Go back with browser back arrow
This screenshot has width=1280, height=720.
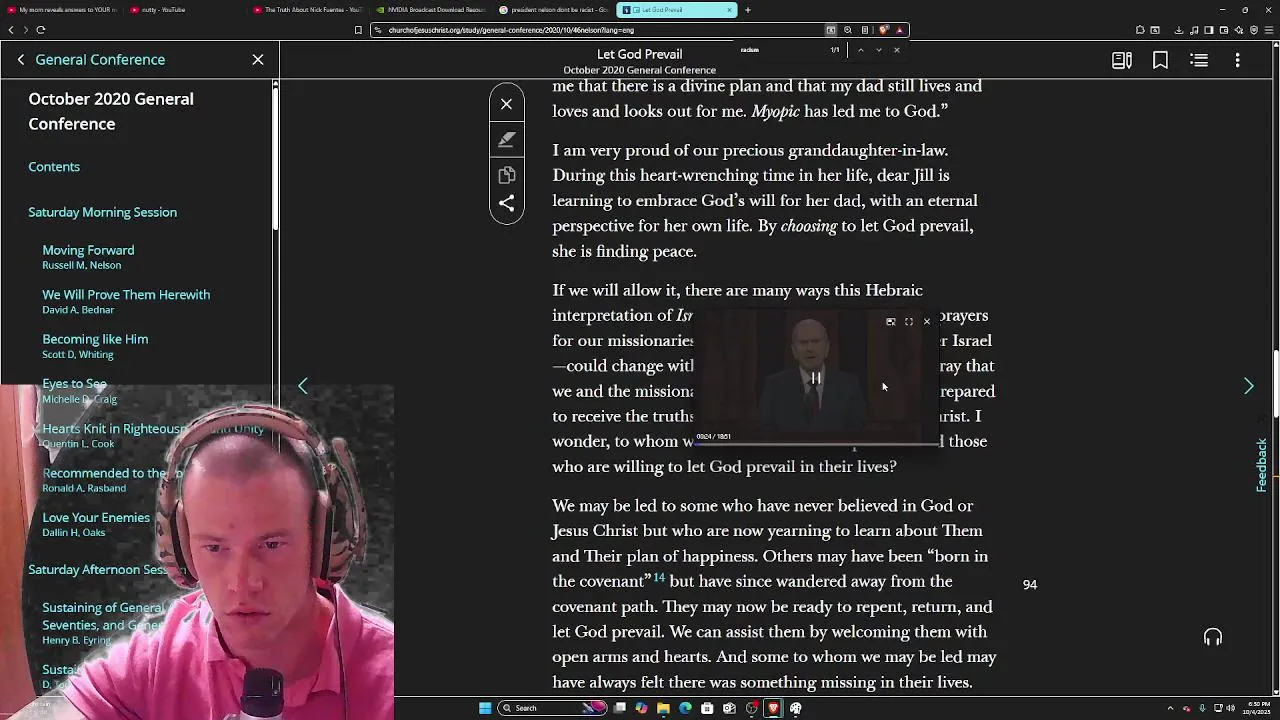click(10, 30)
